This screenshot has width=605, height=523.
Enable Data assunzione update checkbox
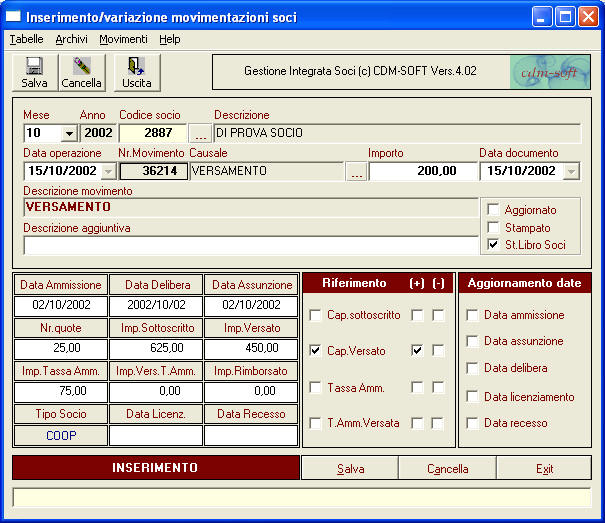(x=472, y=341)
